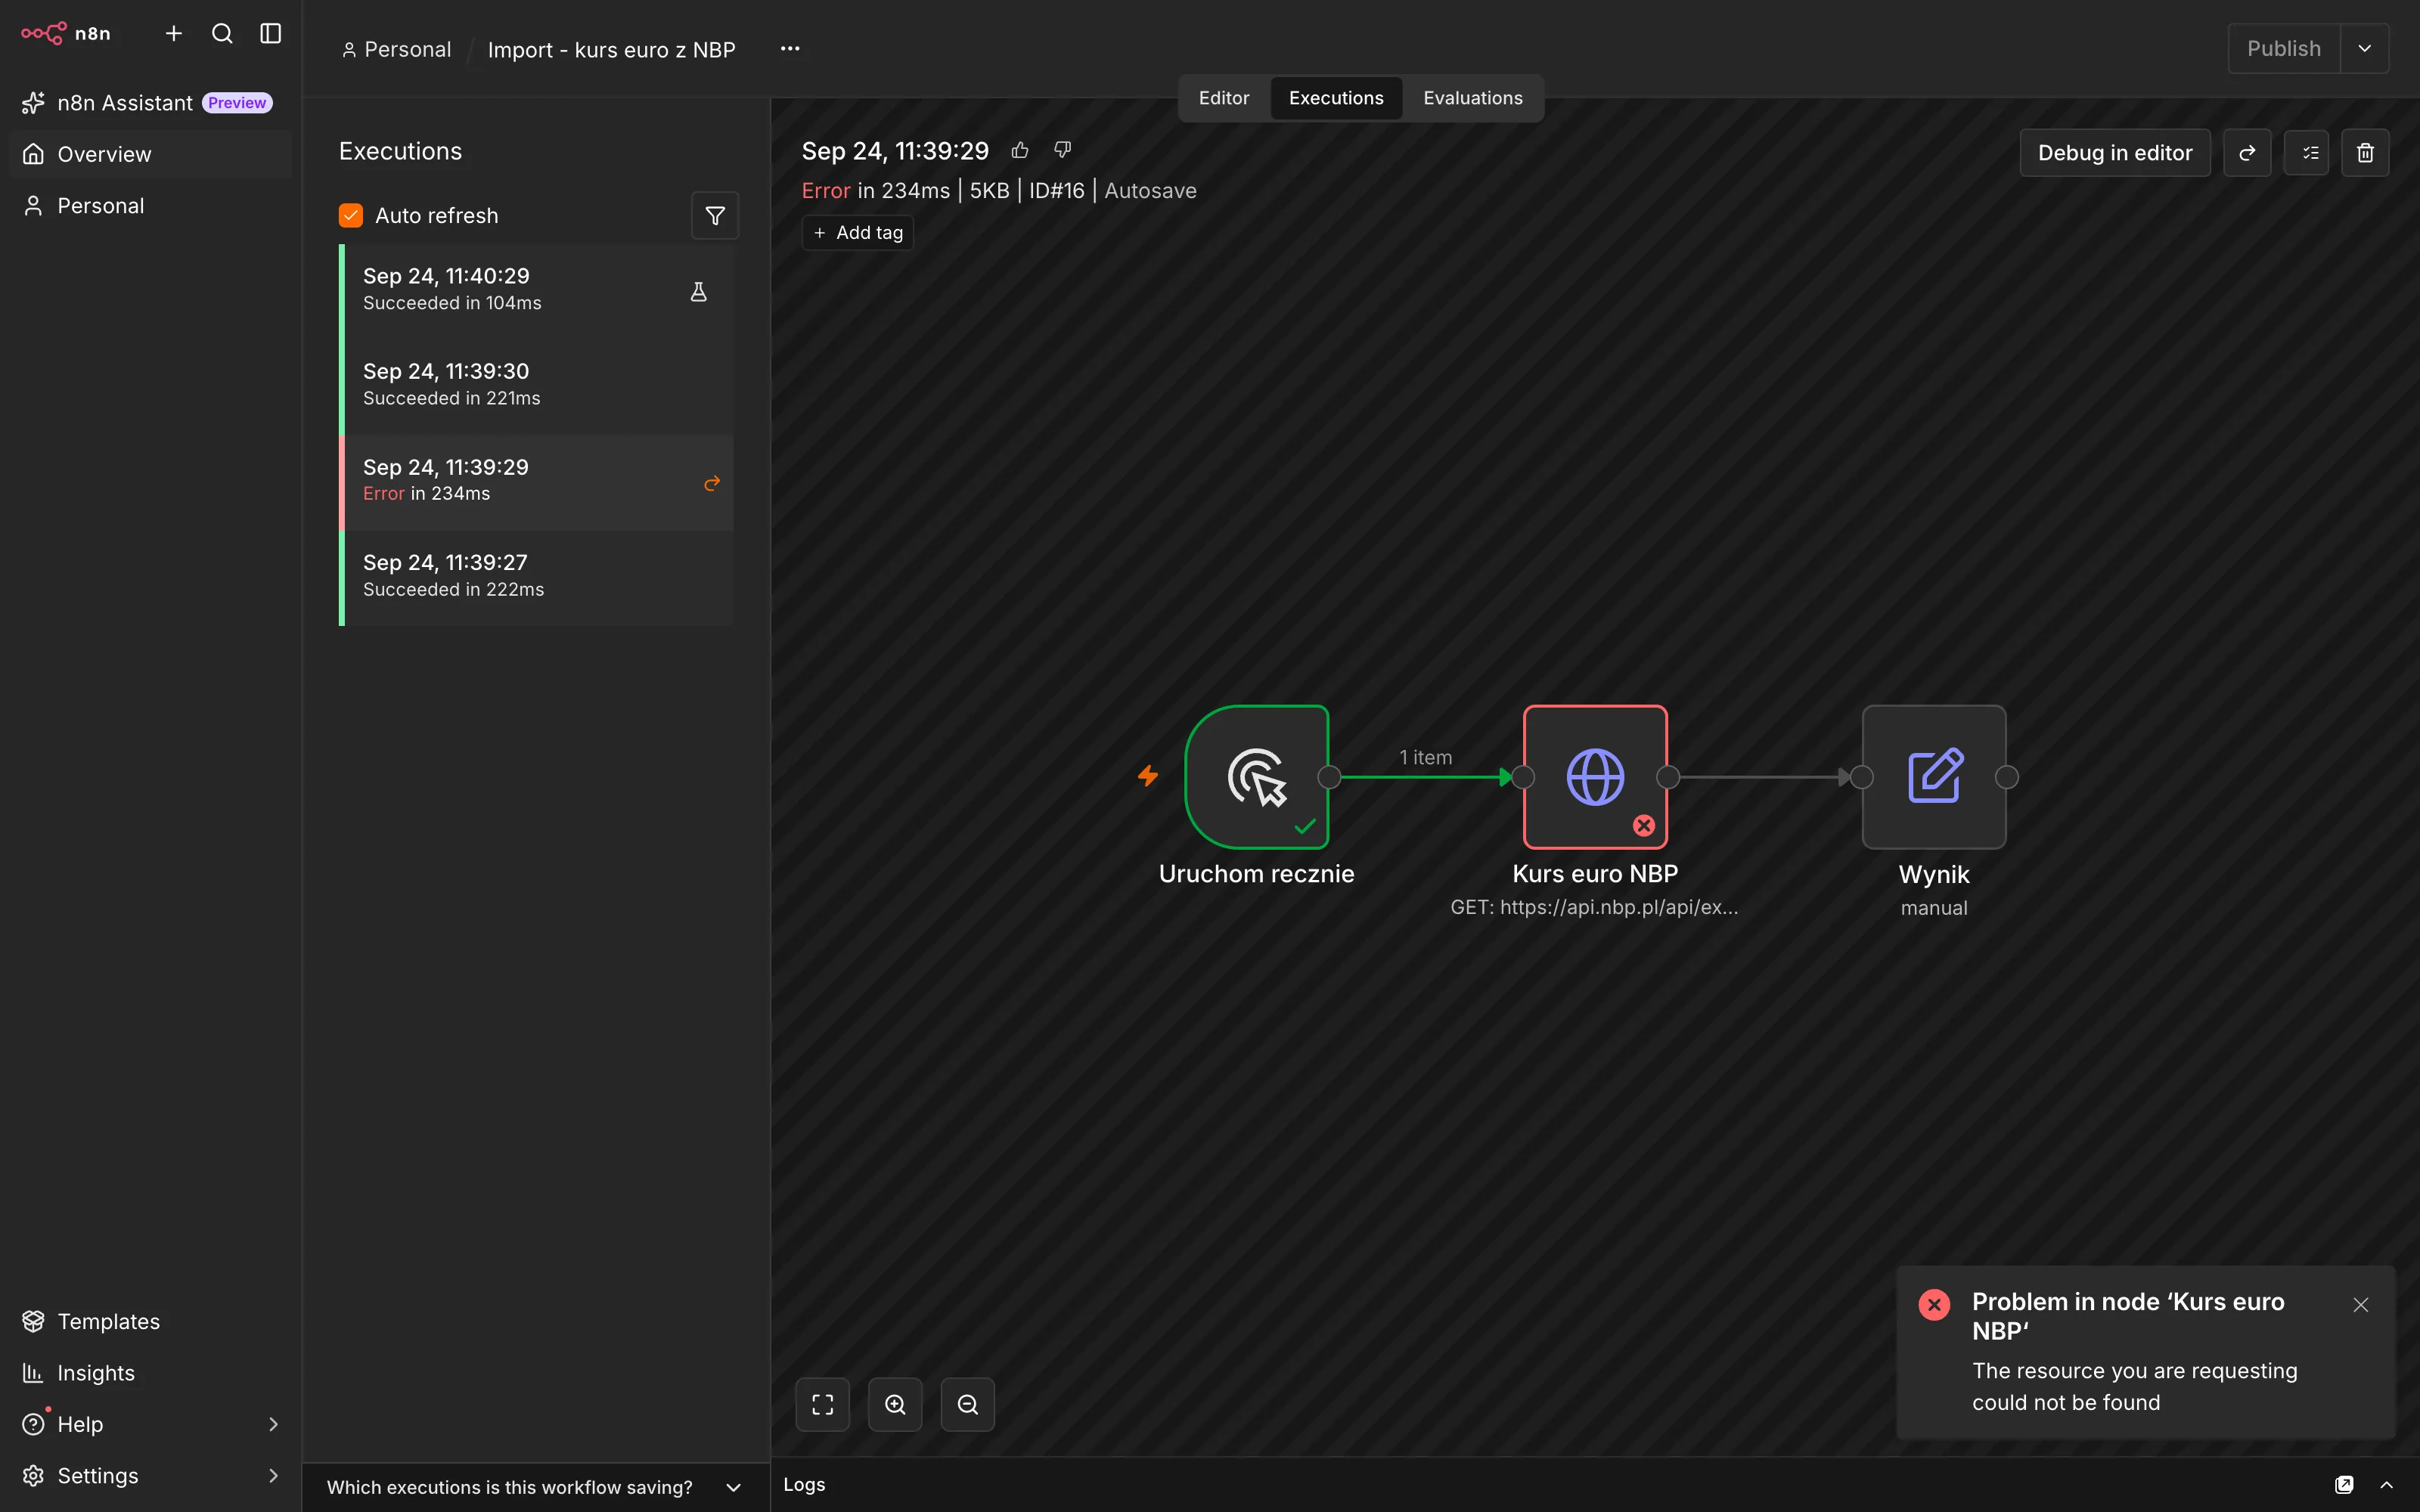Click retry execution button in header
This screenshot has width=2420, height=1512.
tap(2247, 153)
